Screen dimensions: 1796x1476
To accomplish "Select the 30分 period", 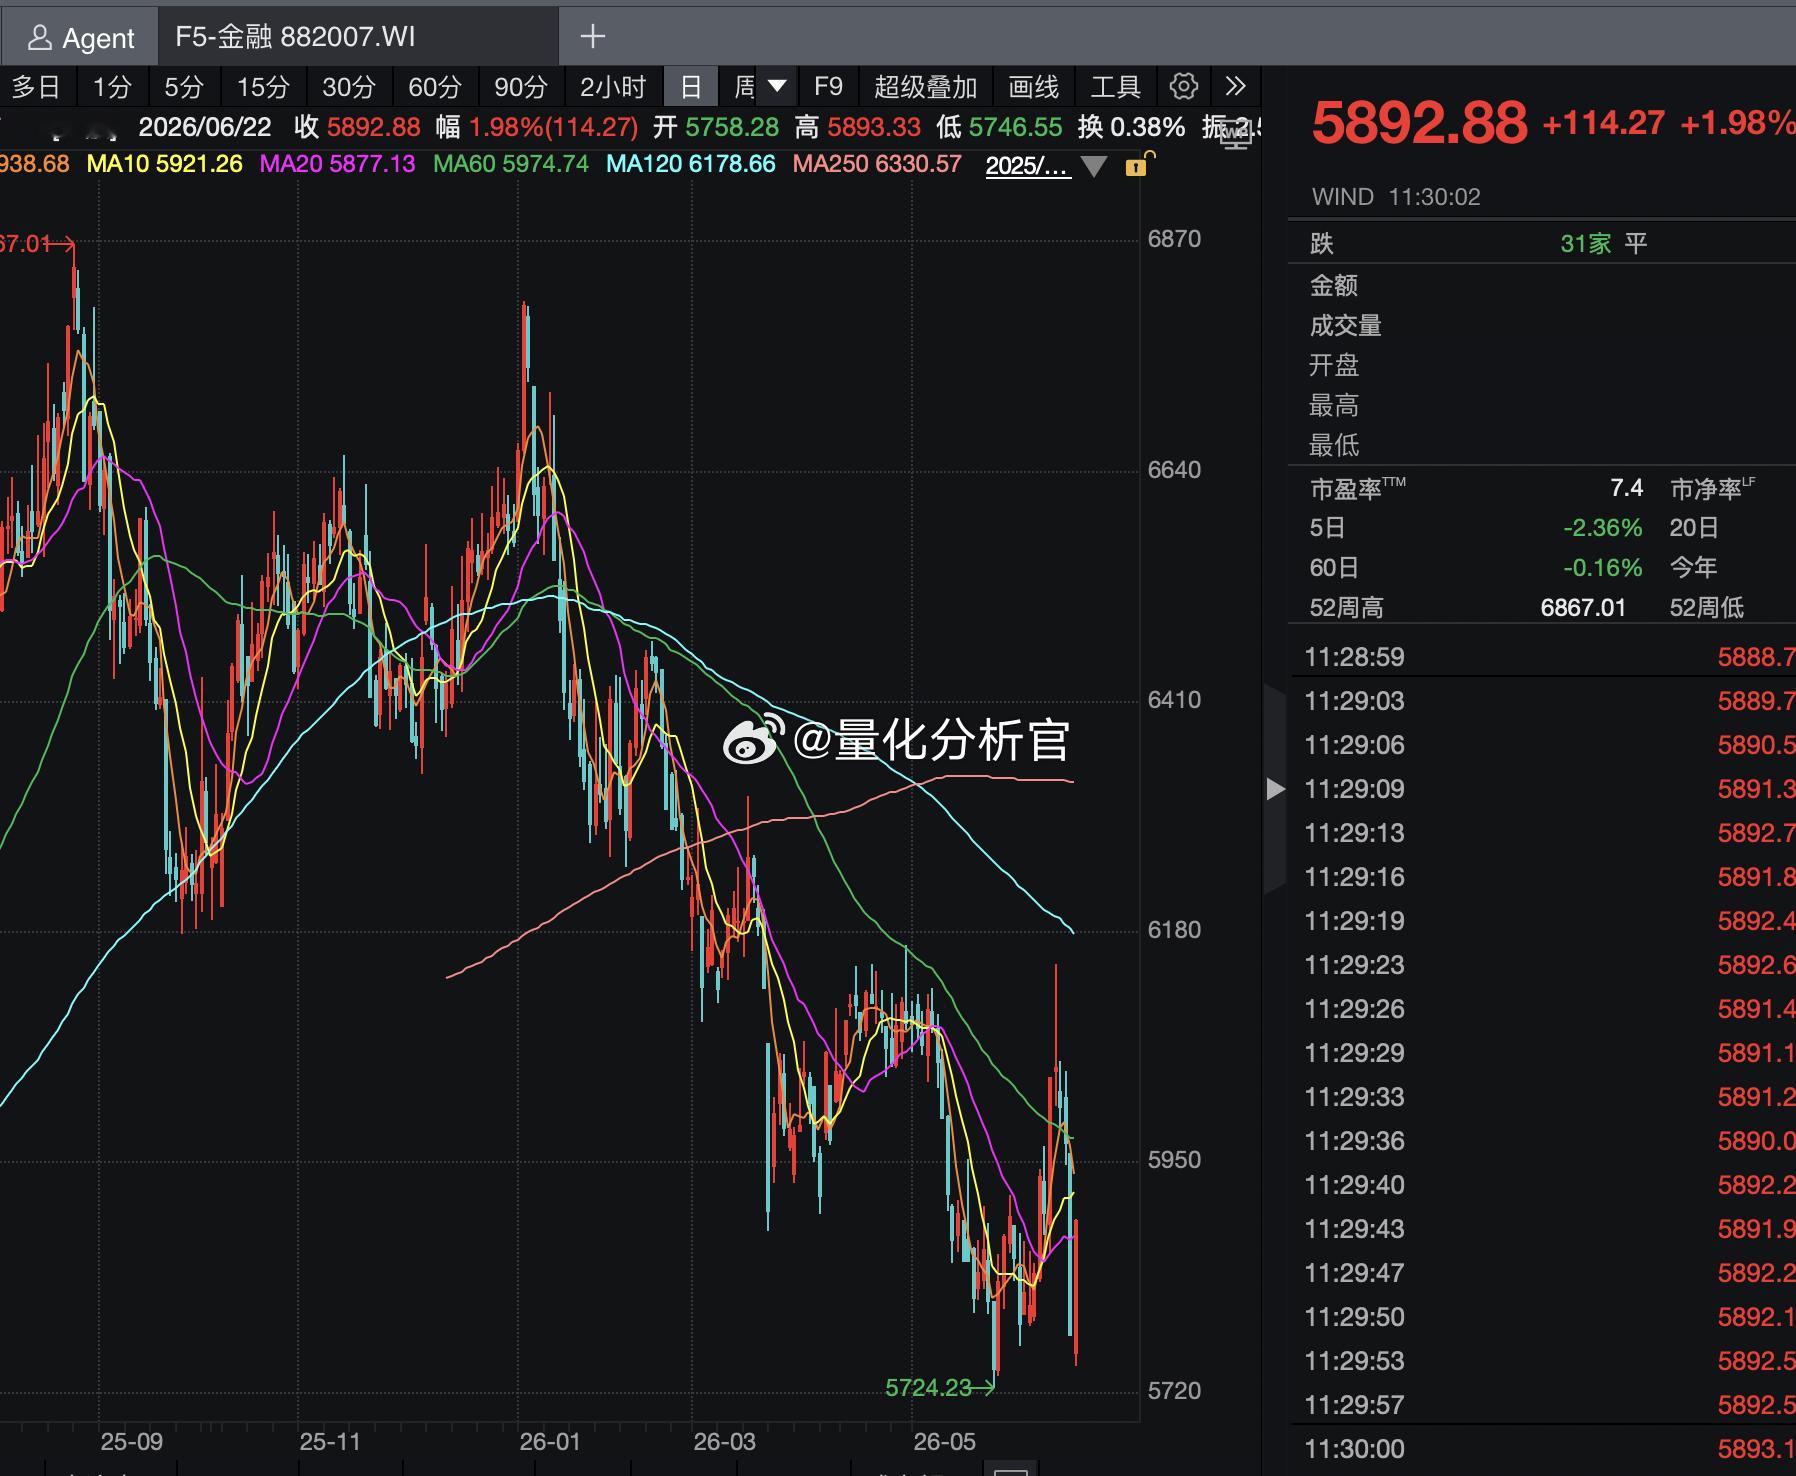I will tap(348, 87).
